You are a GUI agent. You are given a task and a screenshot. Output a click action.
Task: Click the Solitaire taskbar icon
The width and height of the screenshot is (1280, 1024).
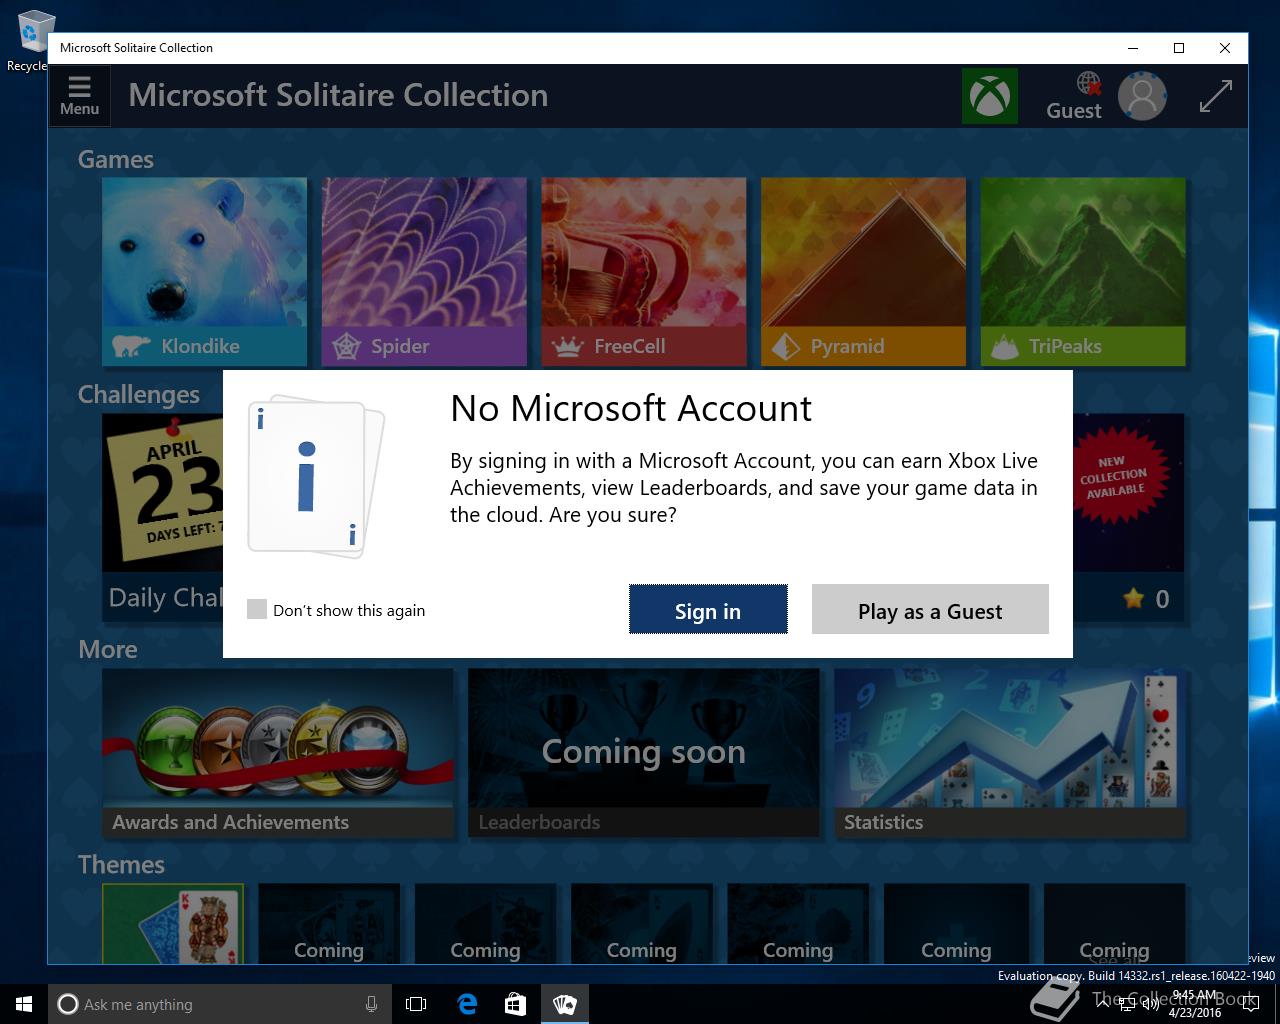click(565, 1004)
